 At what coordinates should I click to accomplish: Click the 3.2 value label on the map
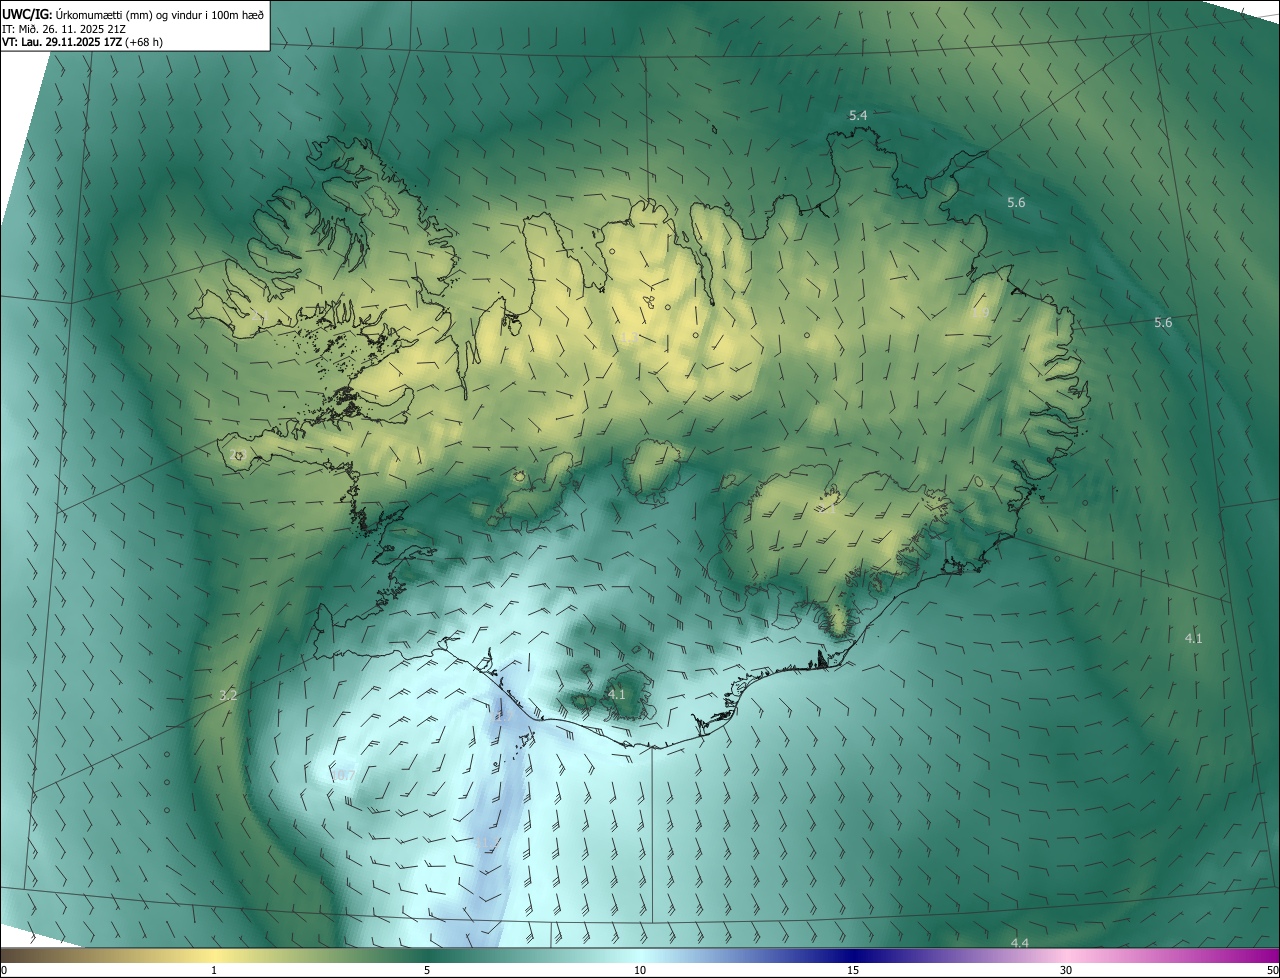click(x=228, y=695)
